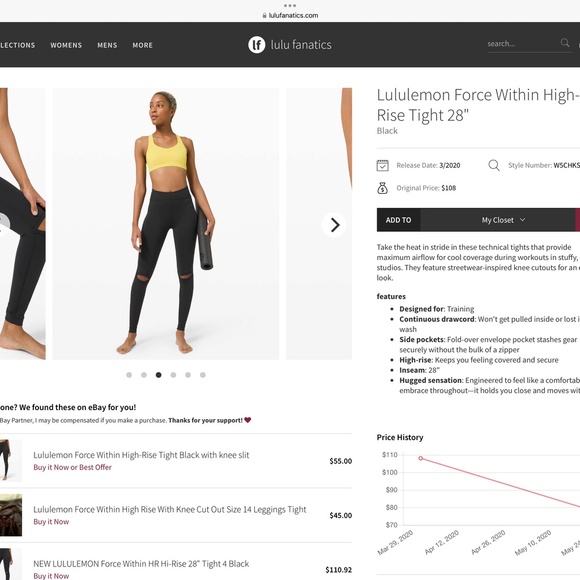Click the product title Force Within High-Rise Tight

click(478, 105)
